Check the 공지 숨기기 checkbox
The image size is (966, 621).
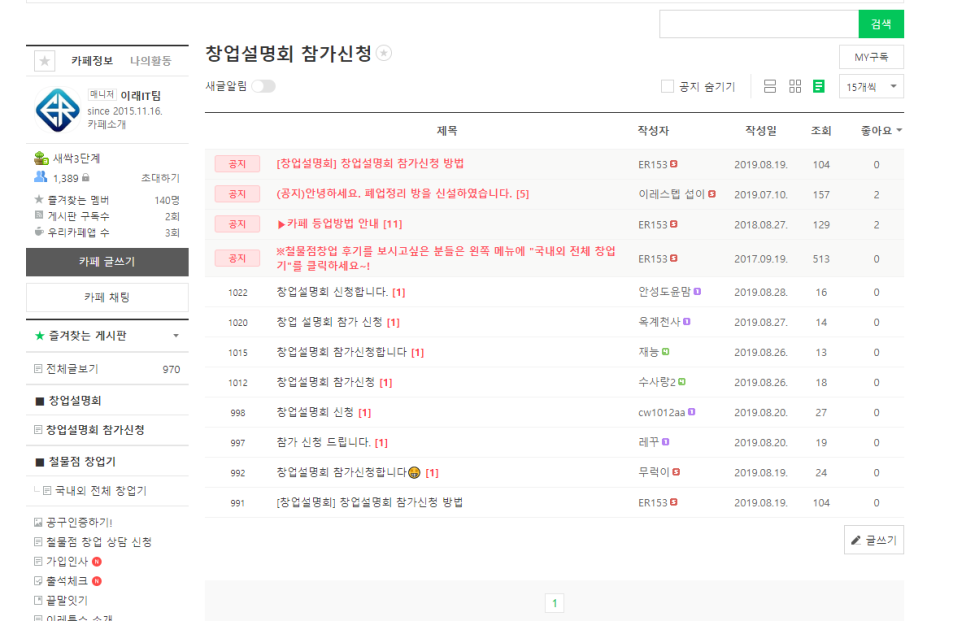[667, 87]
